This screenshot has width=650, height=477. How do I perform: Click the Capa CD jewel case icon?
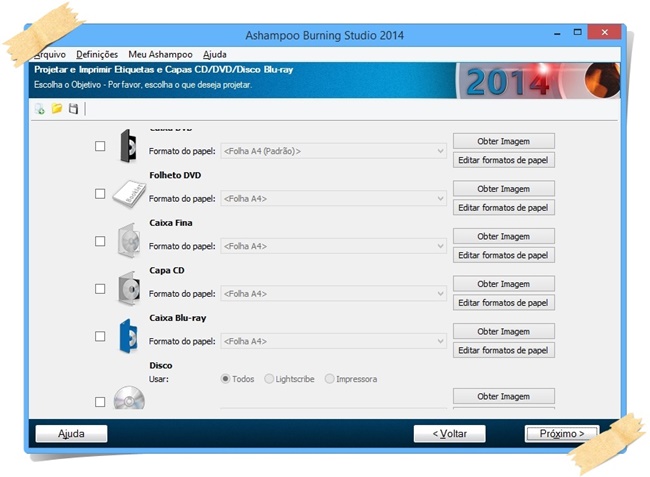[x=129, y=288]
